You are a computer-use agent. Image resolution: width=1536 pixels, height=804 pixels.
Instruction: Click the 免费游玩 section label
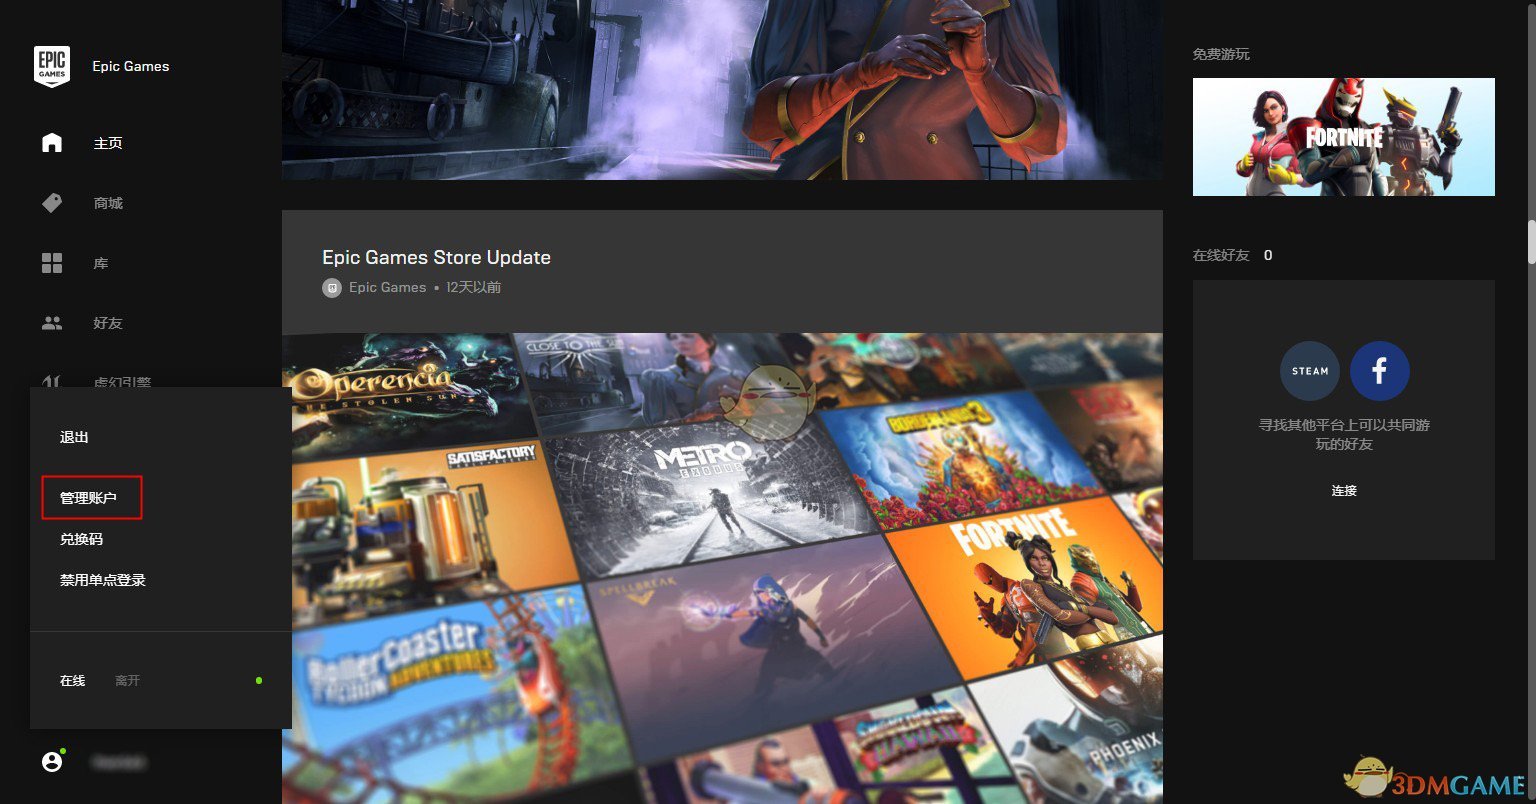pyautogui.click(x=1221, y=54)
